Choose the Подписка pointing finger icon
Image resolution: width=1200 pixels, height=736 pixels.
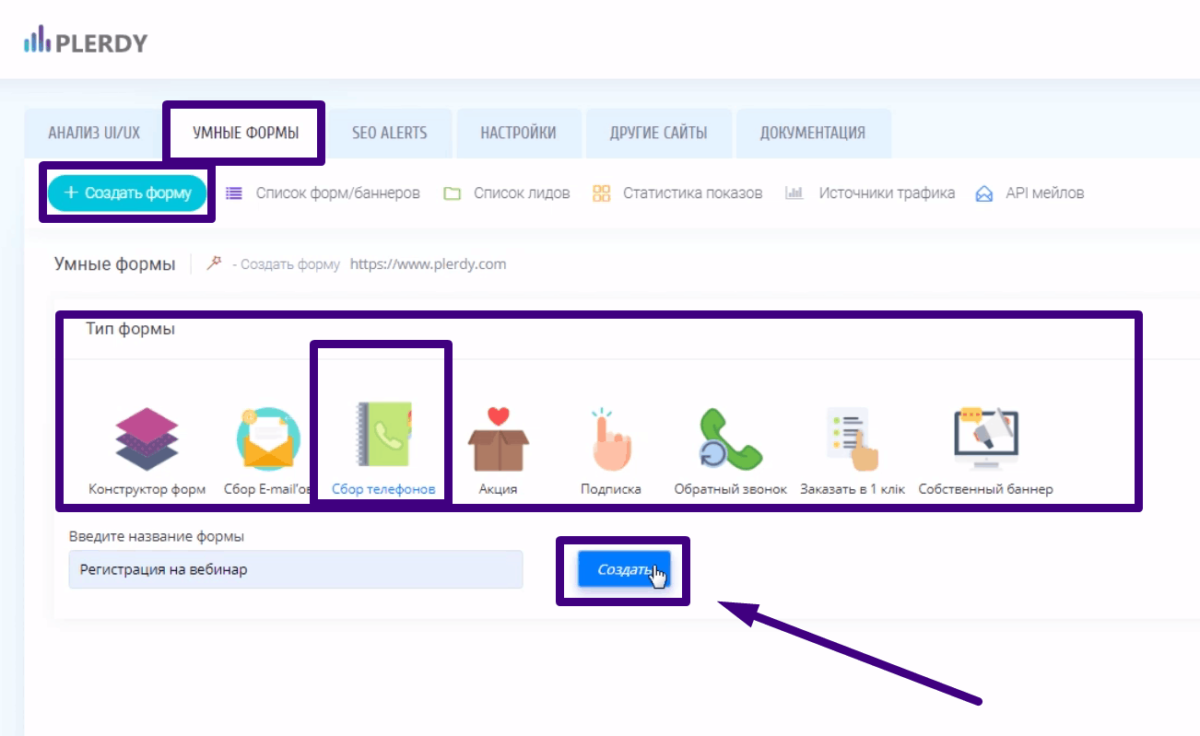point(610,440)
